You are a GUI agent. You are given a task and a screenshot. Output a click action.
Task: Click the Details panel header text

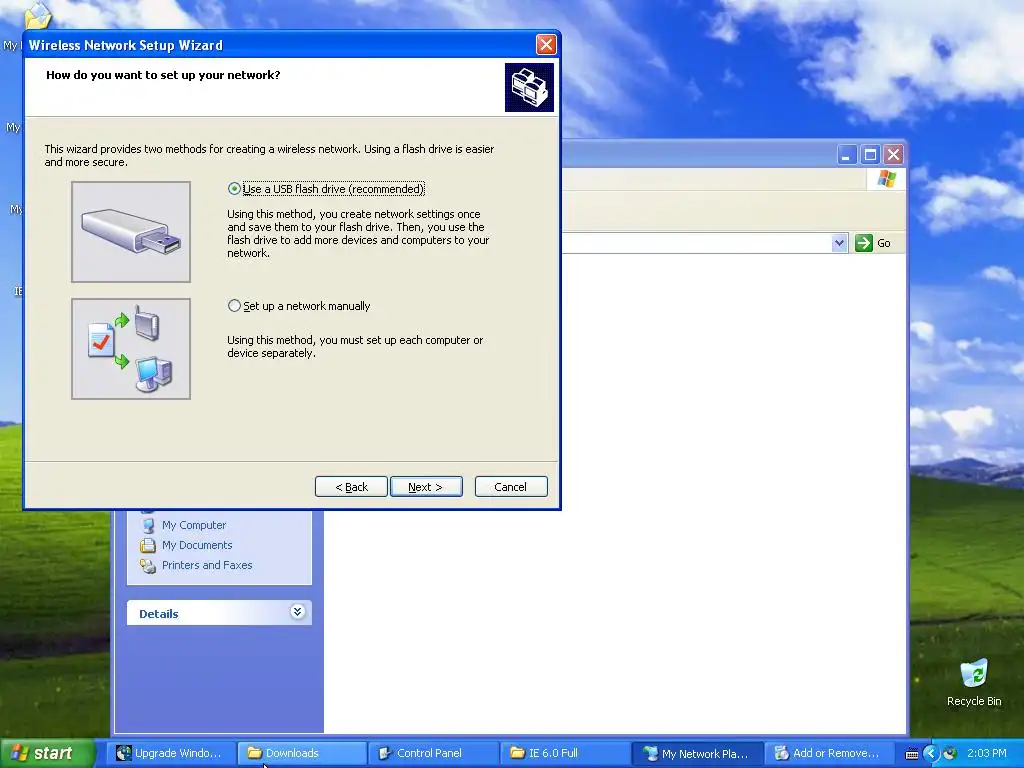click(x=159, y=614)
